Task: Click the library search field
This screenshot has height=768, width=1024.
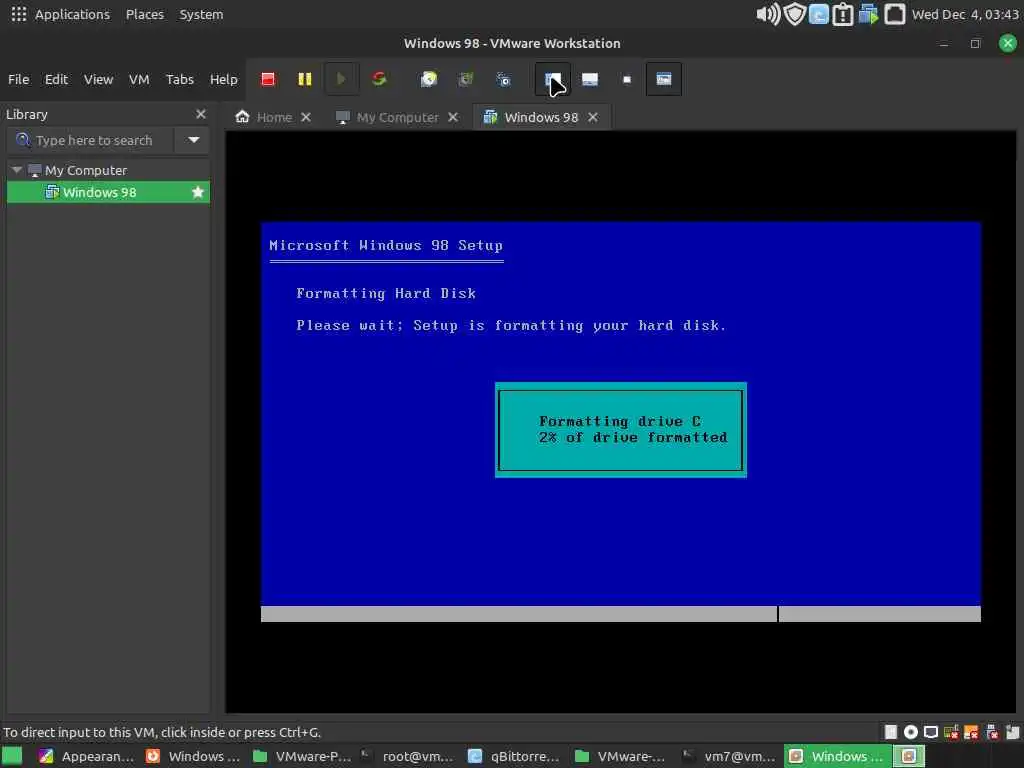Action: click(x=91, y=140)
